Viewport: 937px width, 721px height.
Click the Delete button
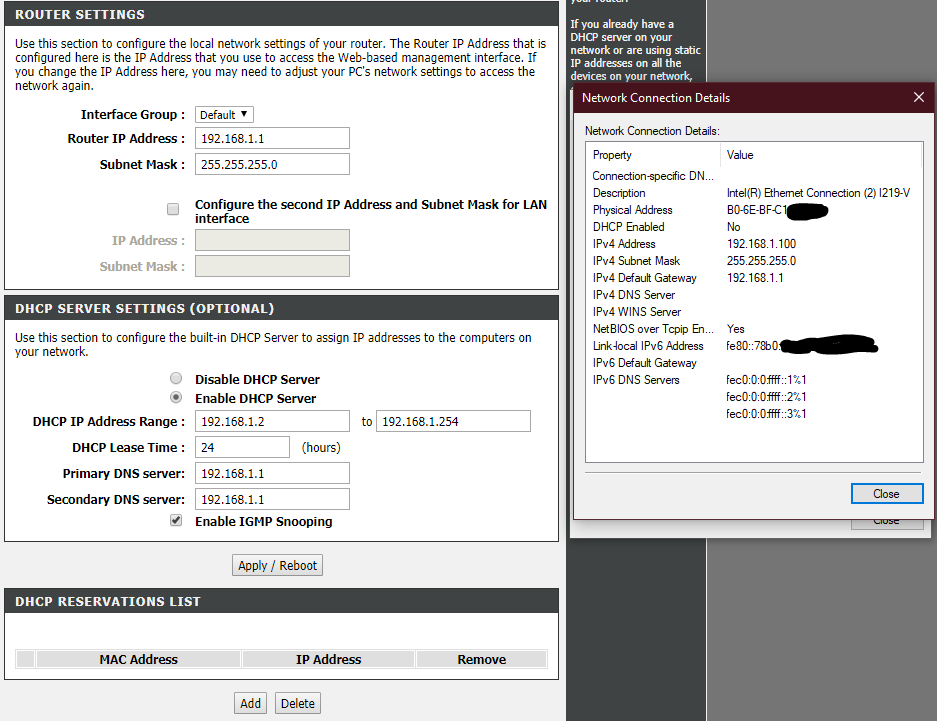coord(297,703)
